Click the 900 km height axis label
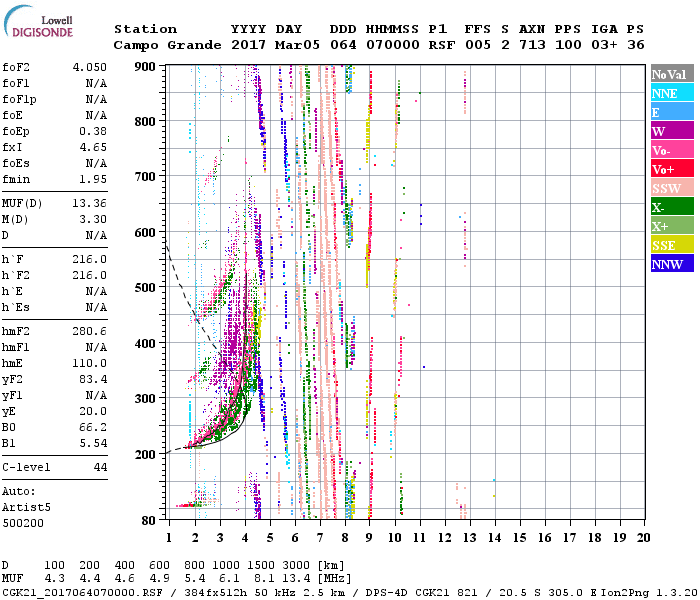Screen dimensions: 700x600 145,67
